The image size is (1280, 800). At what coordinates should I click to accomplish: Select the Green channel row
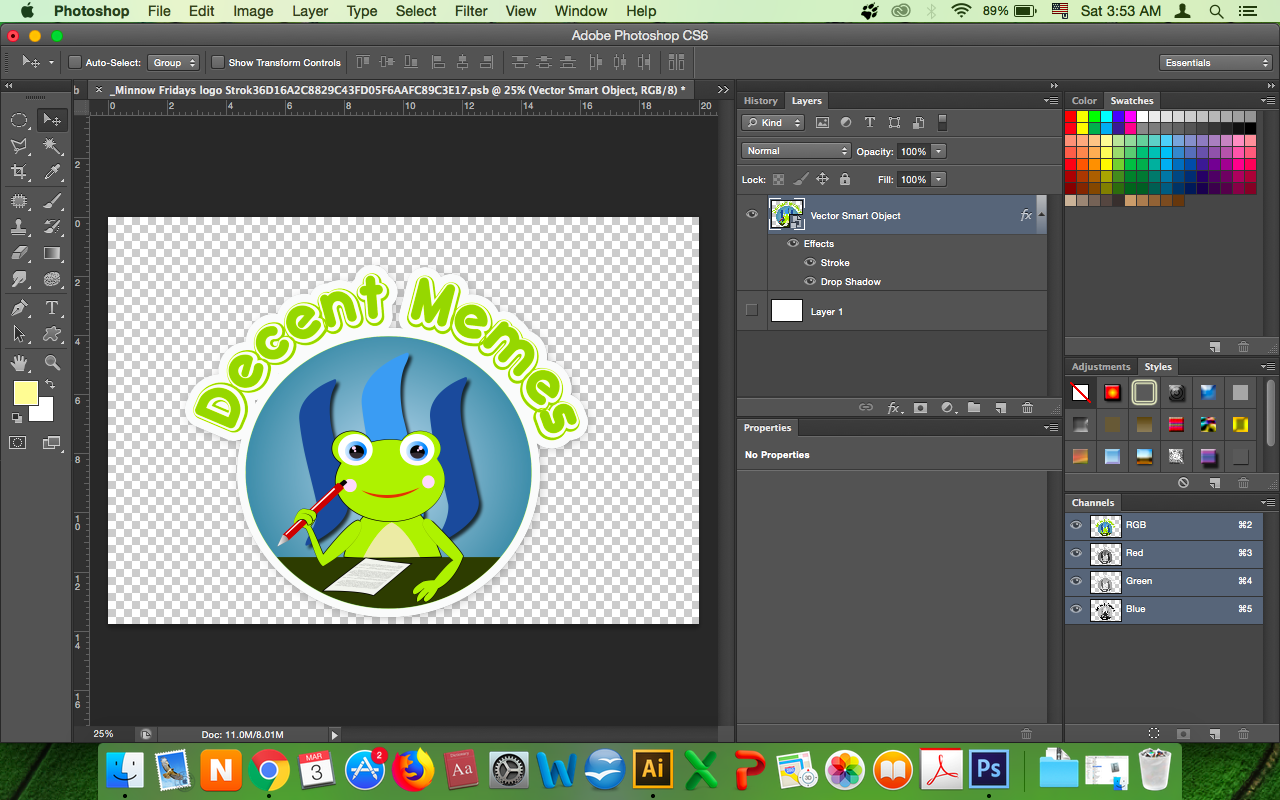1164,581
